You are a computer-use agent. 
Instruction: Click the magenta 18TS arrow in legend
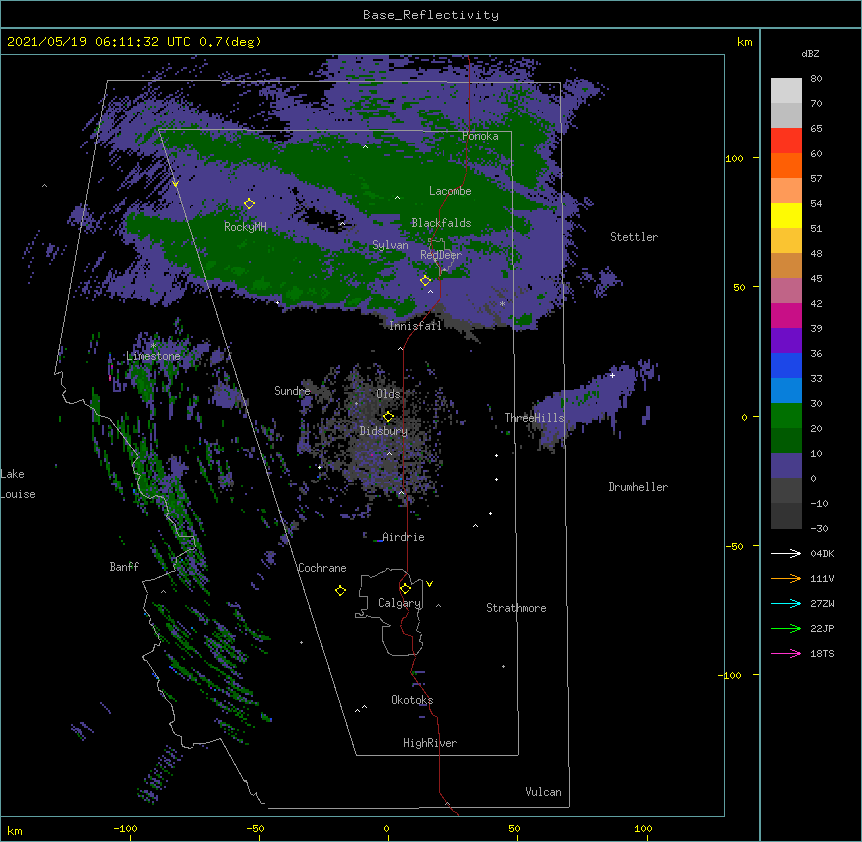pyautogui.click(x=786, y=653)
